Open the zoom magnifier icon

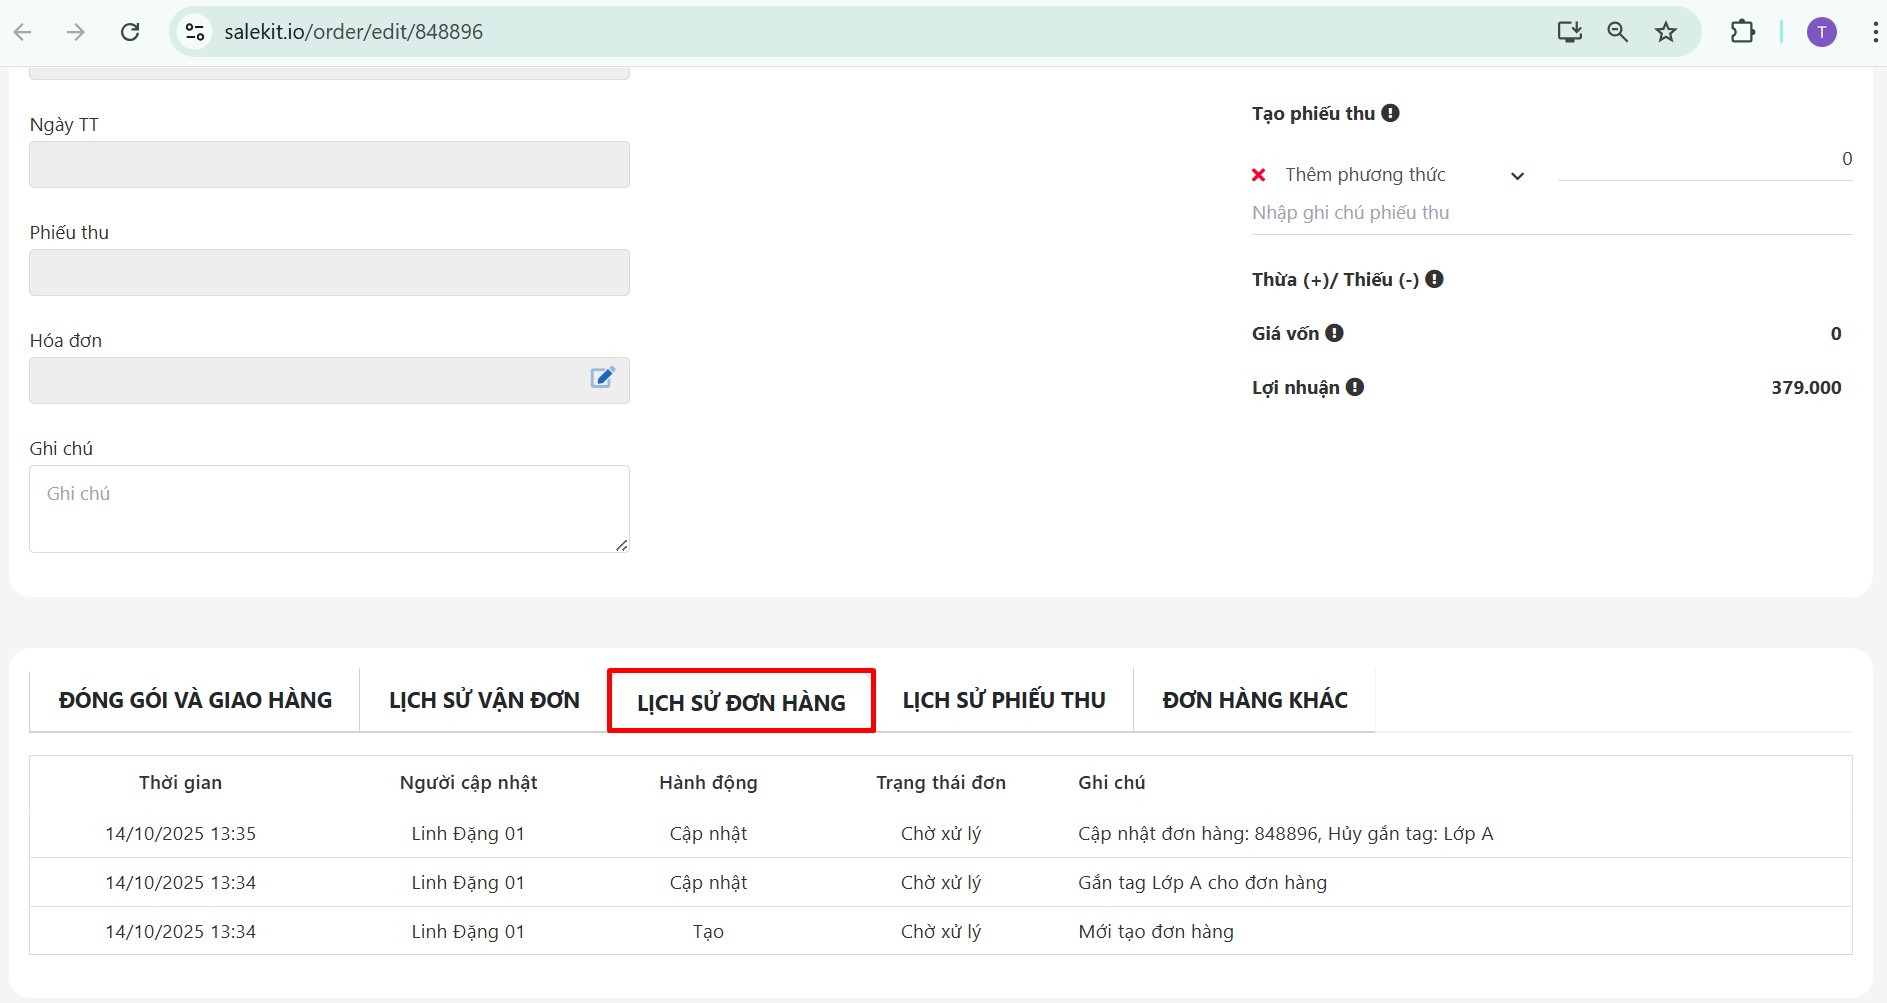coord(1617,32)
